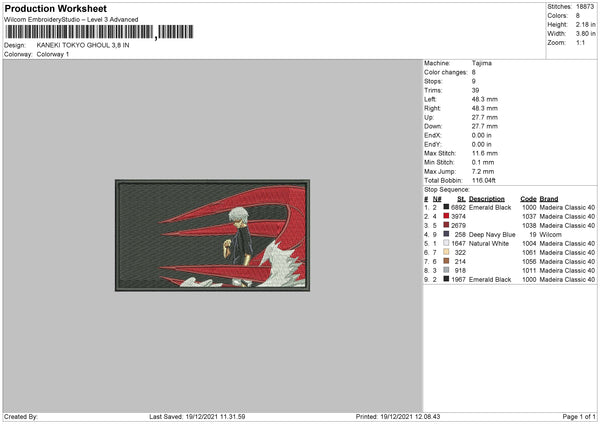Click the Colors value 8 in header
Viewport: 600px width, 424px height.
click(578, 16)
